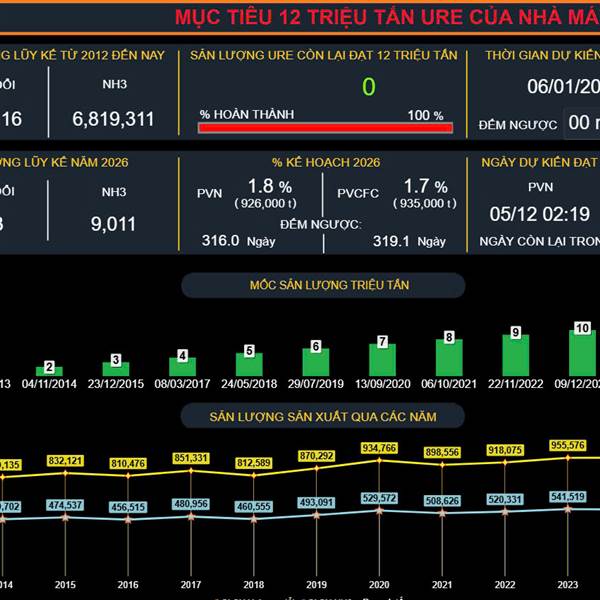This screenshot has height=600, width=600.
Task: Click the 2020 year axis label
Action: pyautogui.click(x=379, y=585)
